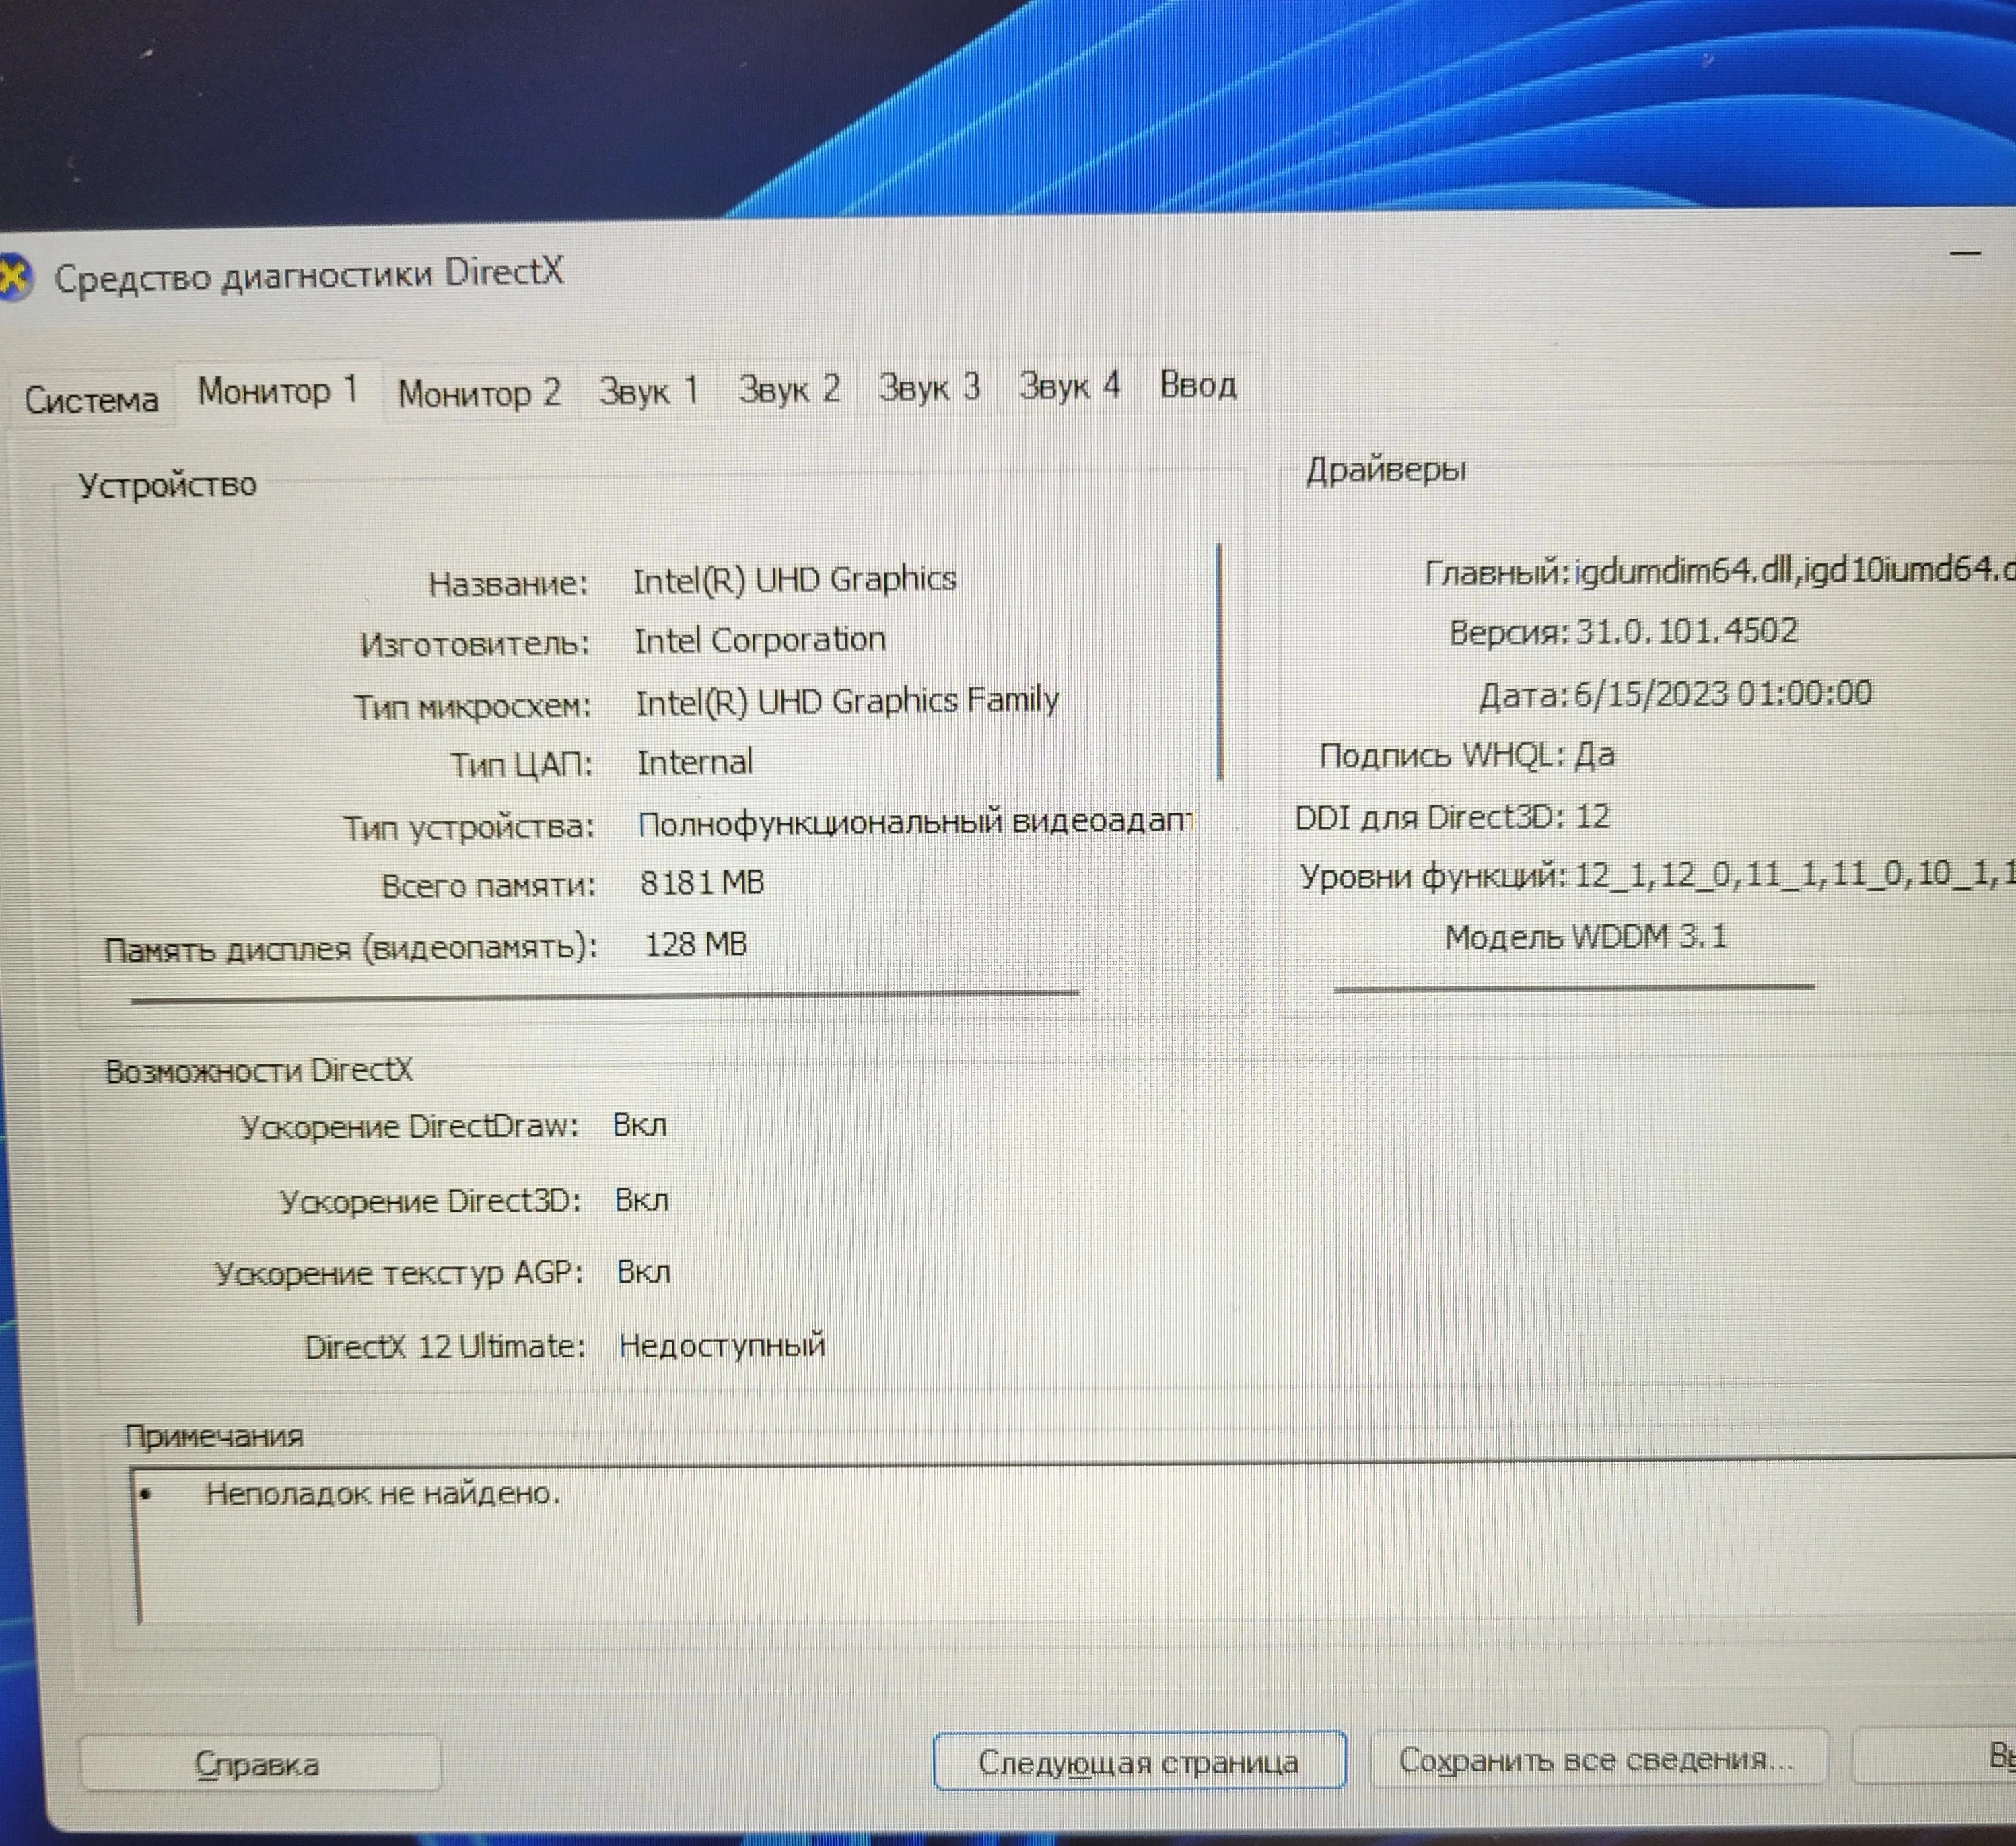Image resolution: width=2016 pixels, height=1846 pixels.
Task: Select the Монитор 1 tab
Action: (x=277, y=391)
